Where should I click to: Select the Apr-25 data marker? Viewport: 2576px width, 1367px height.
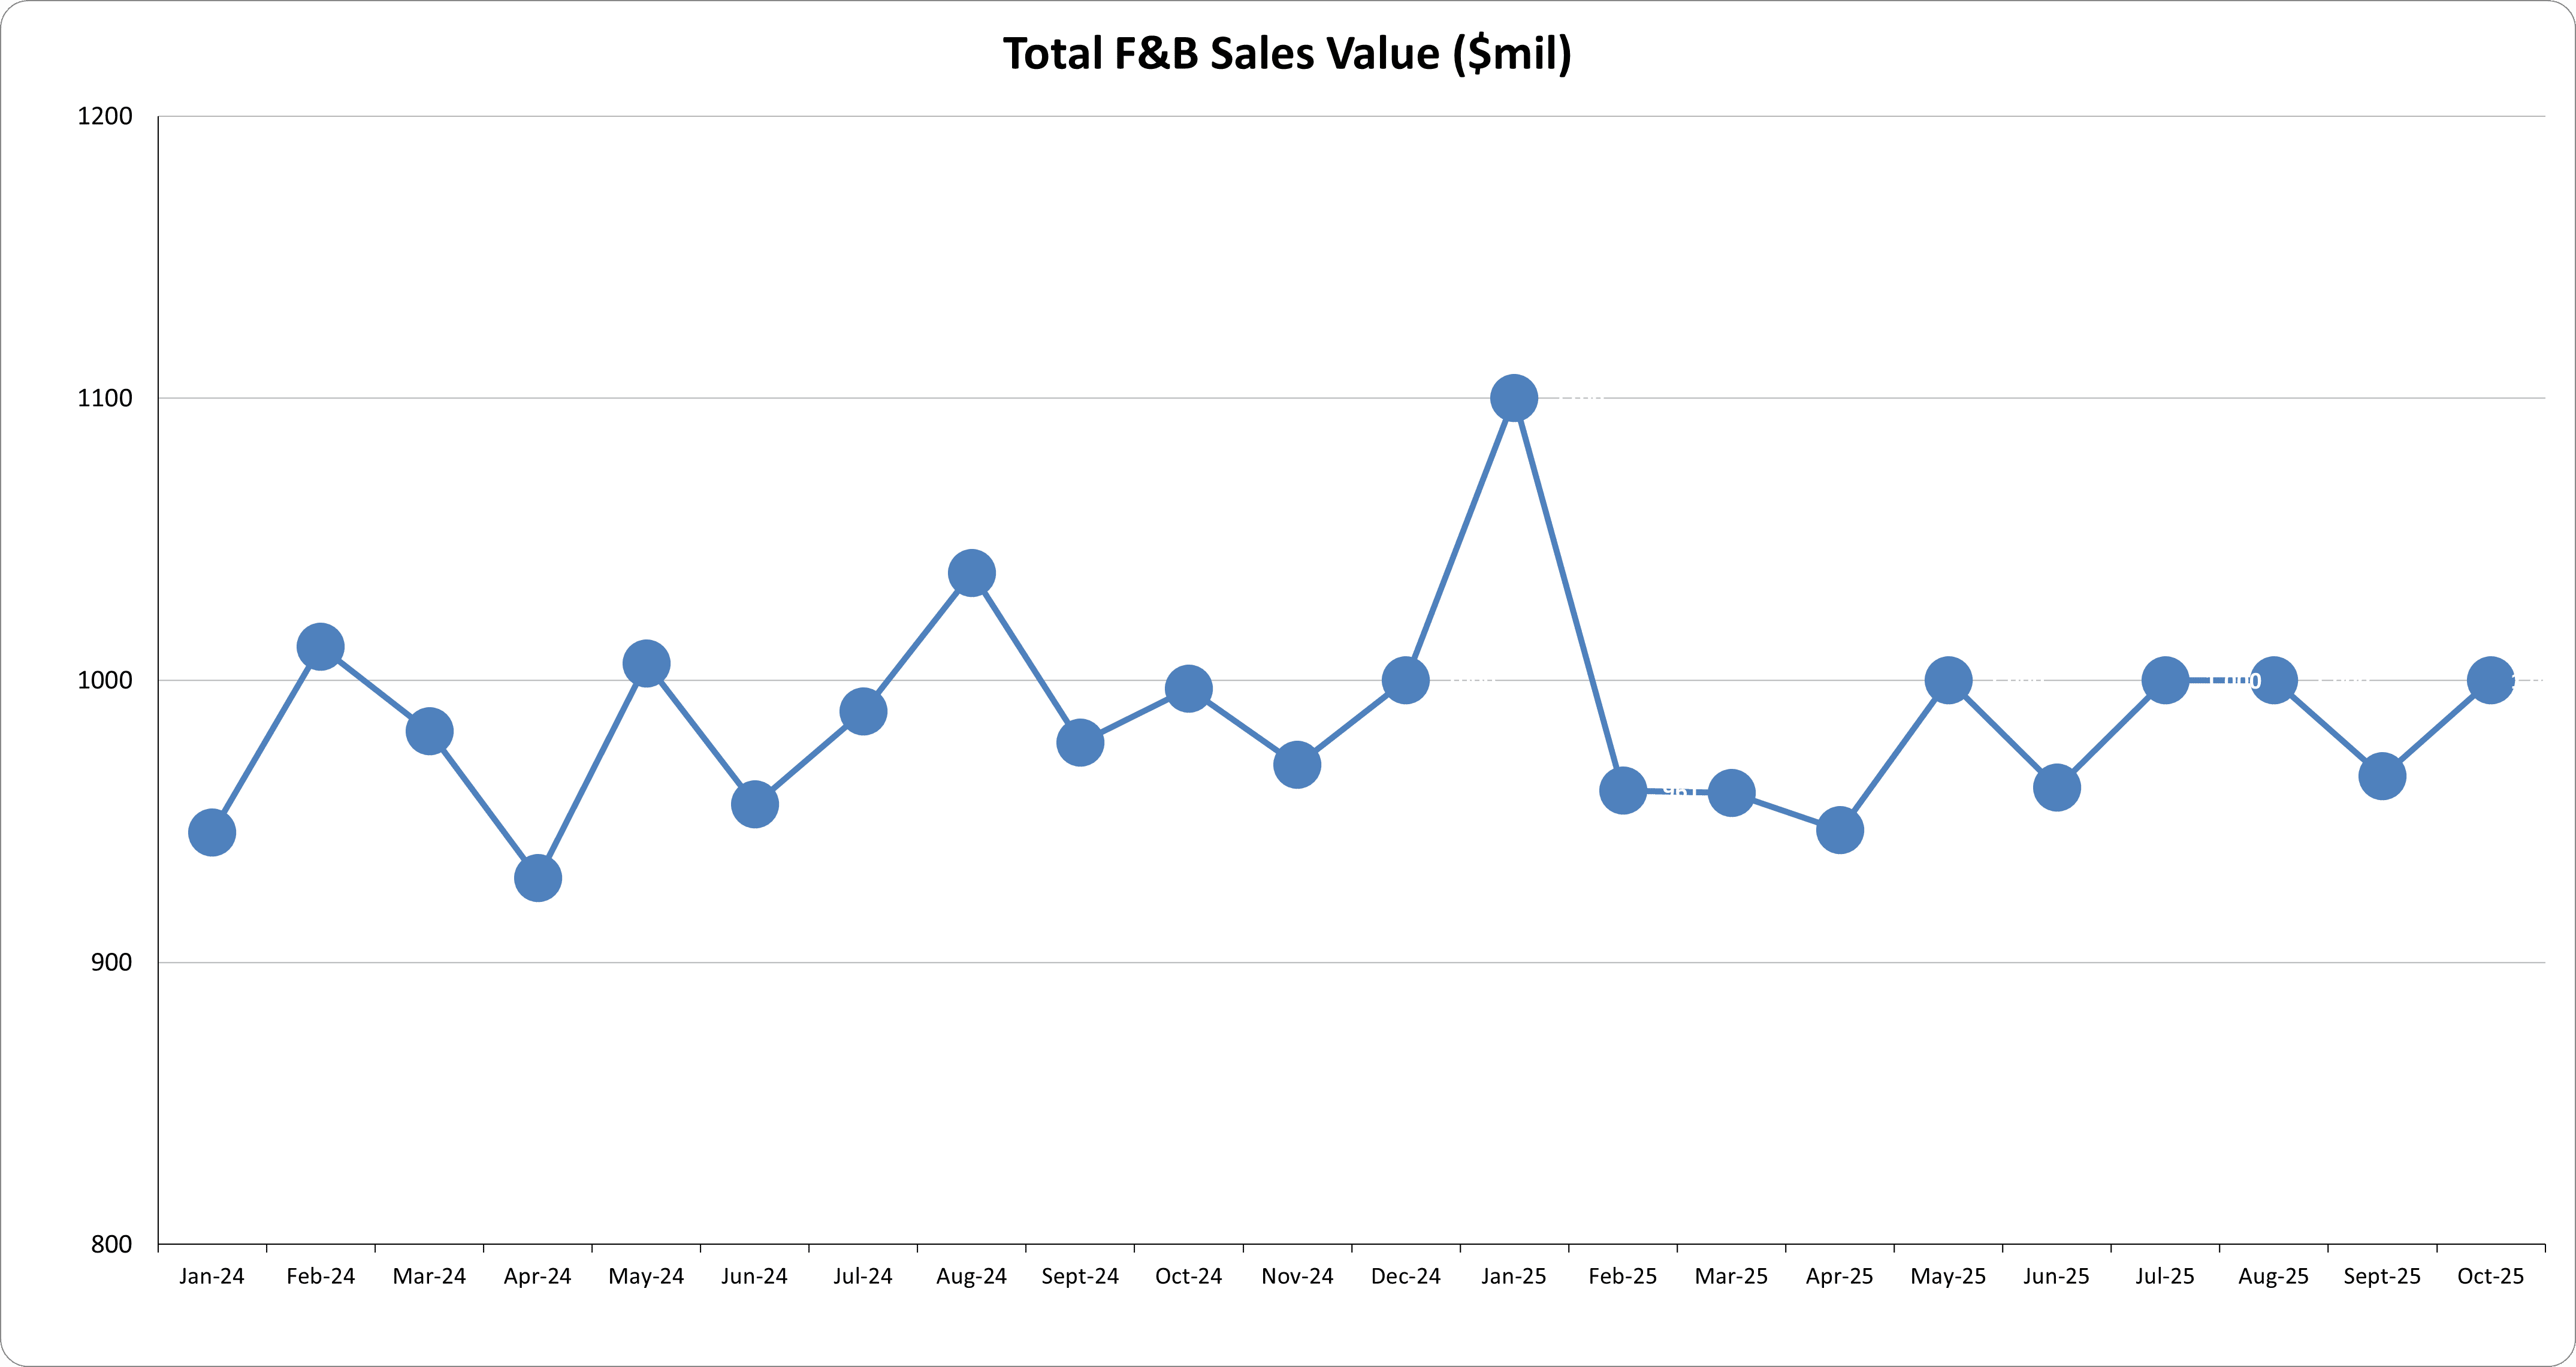(1840, 830)
